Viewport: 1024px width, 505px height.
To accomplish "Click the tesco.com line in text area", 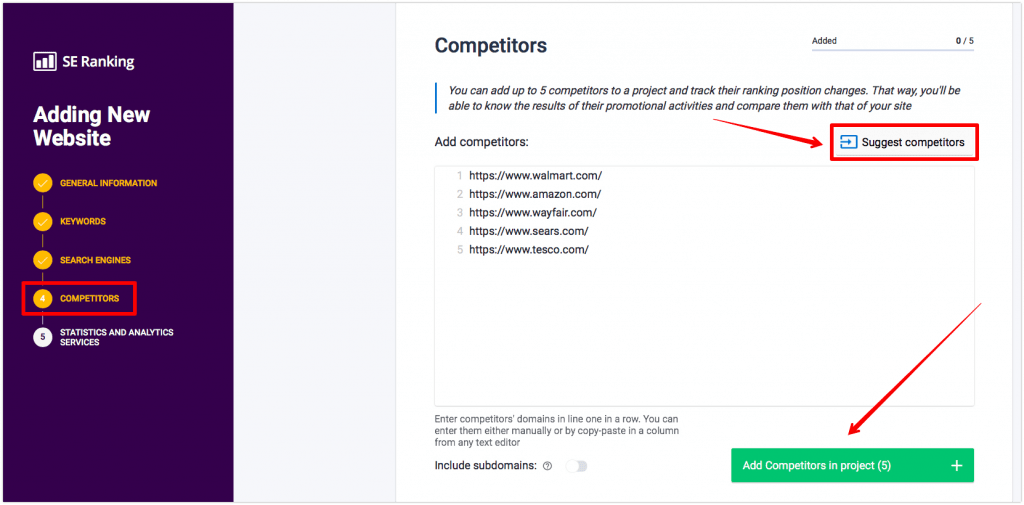I will (529, 250).
